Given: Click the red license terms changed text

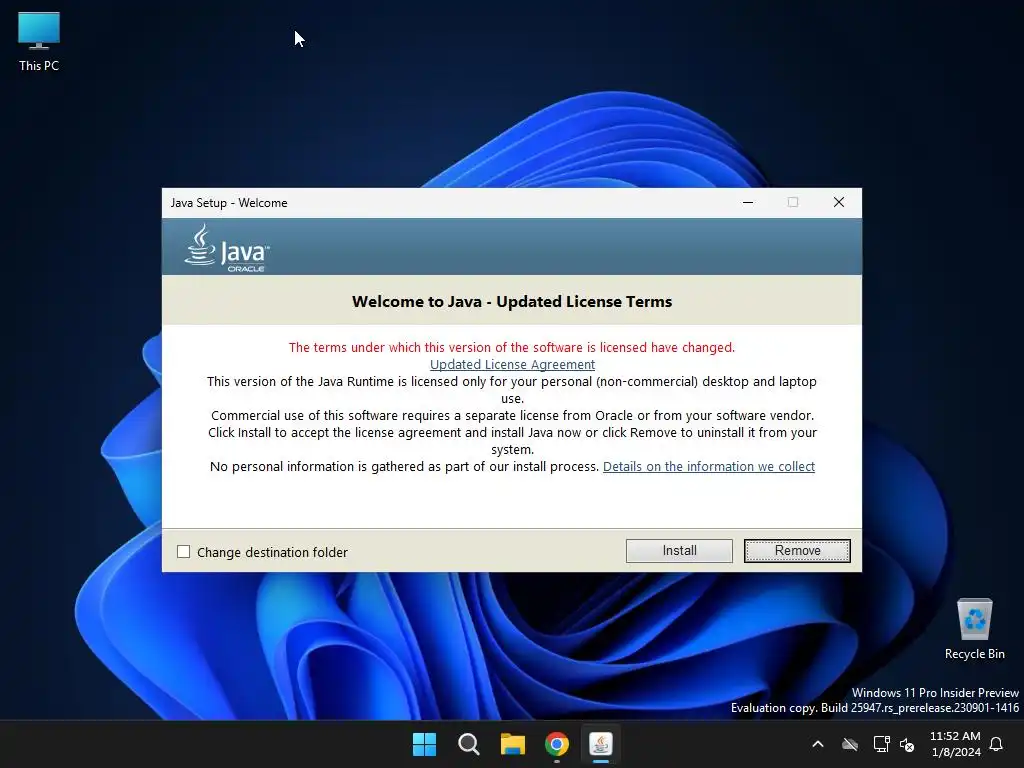Looking at the screenshot, I should pyautogui.click(x=512, y=347).
